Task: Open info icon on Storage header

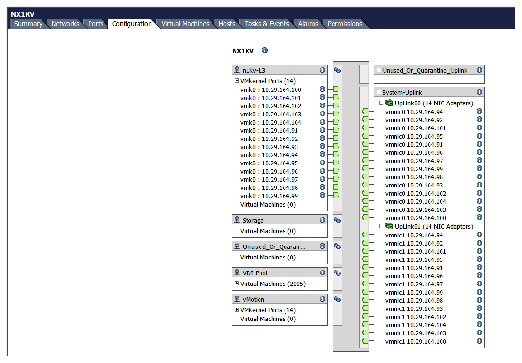Action: pos(322,220)
